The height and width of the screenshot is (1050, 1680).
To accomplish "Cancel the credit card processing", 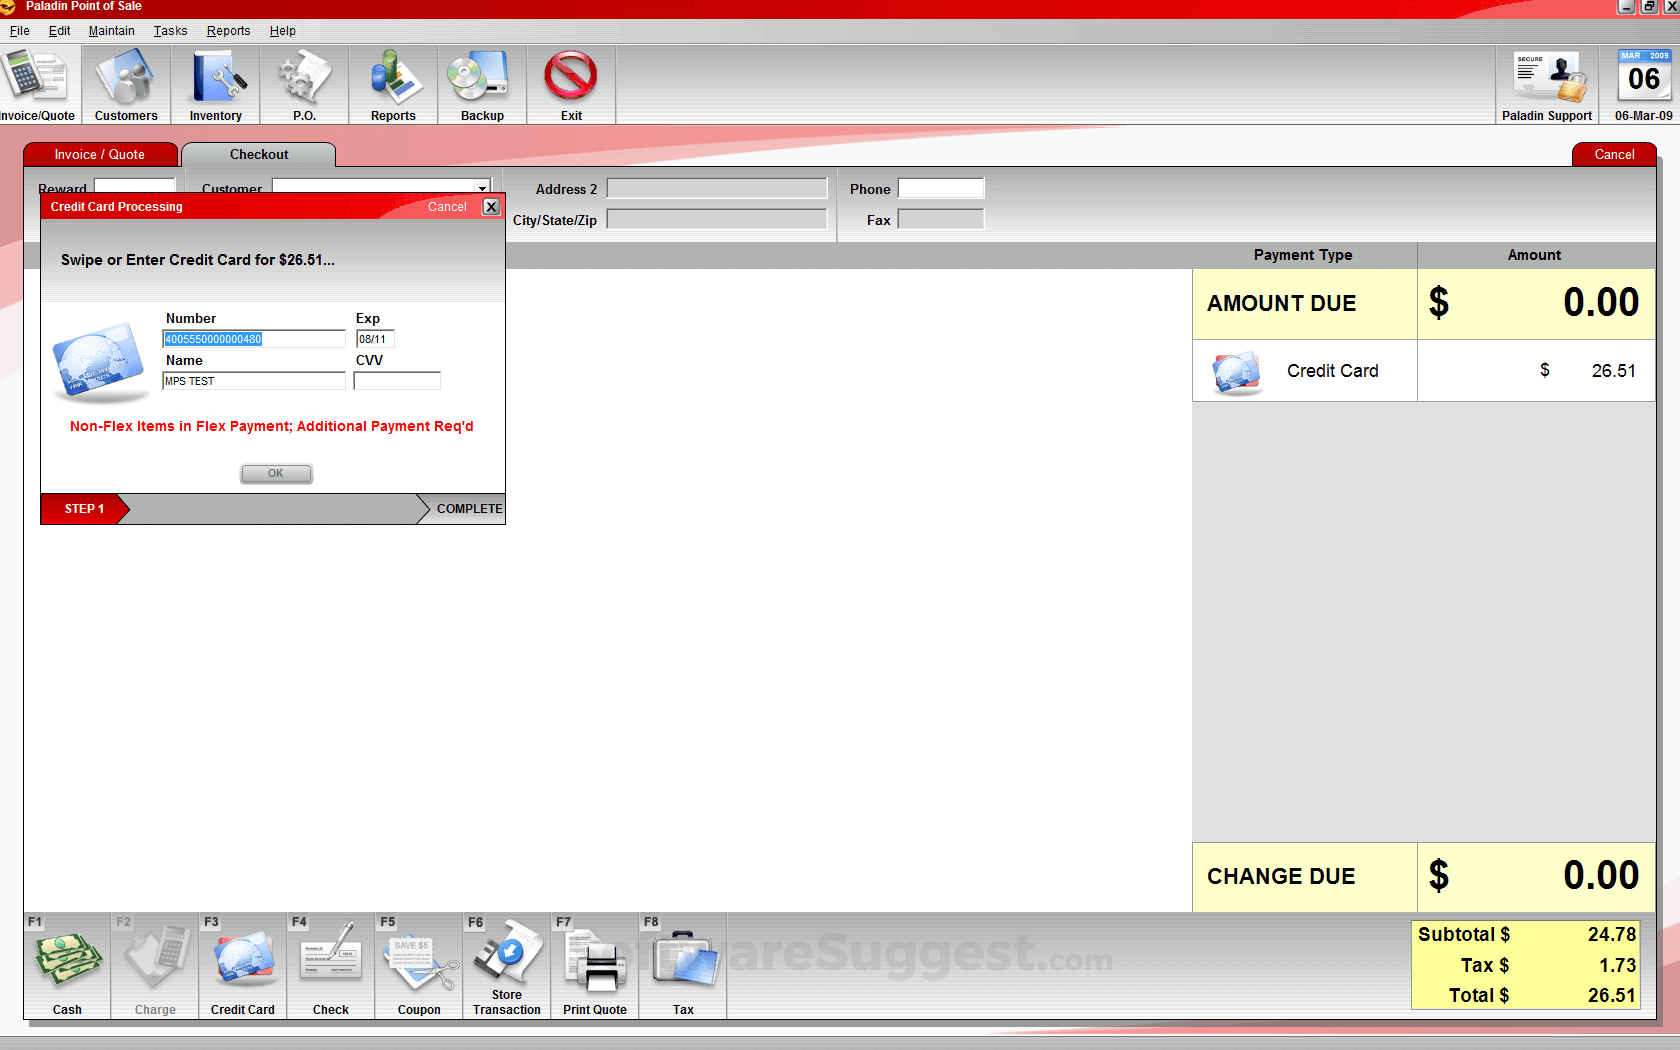I will (447, 206).
